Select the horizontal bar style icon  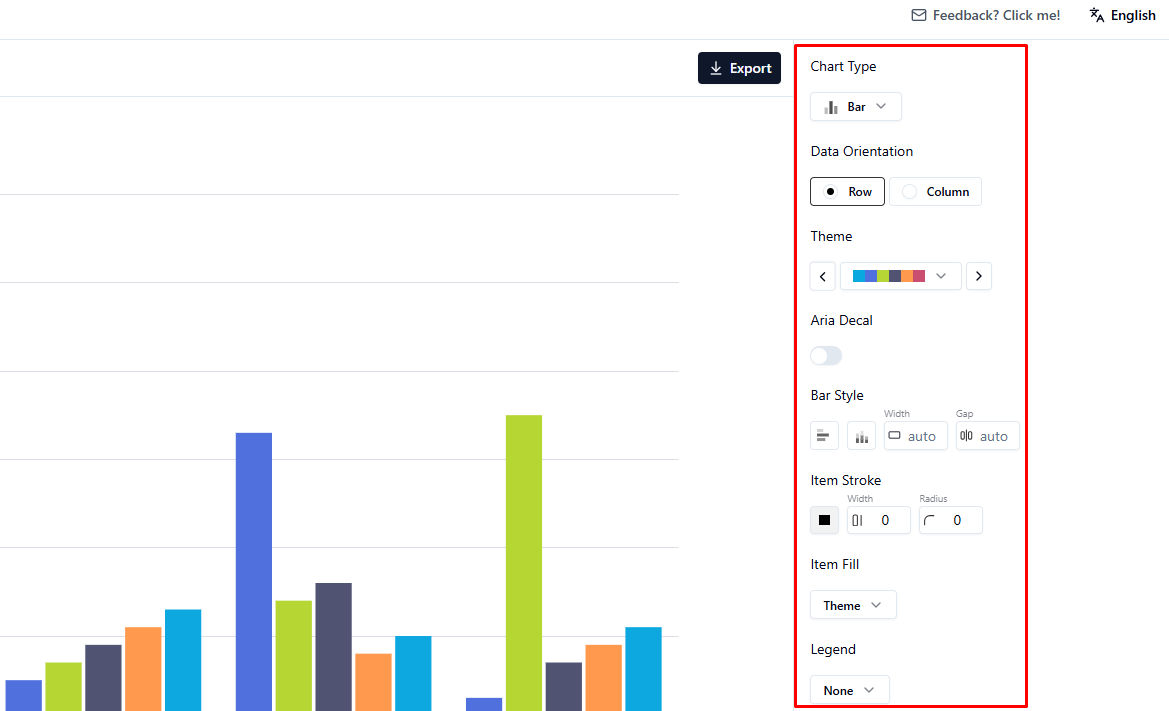pyautogui.click(x=824, y=436)
